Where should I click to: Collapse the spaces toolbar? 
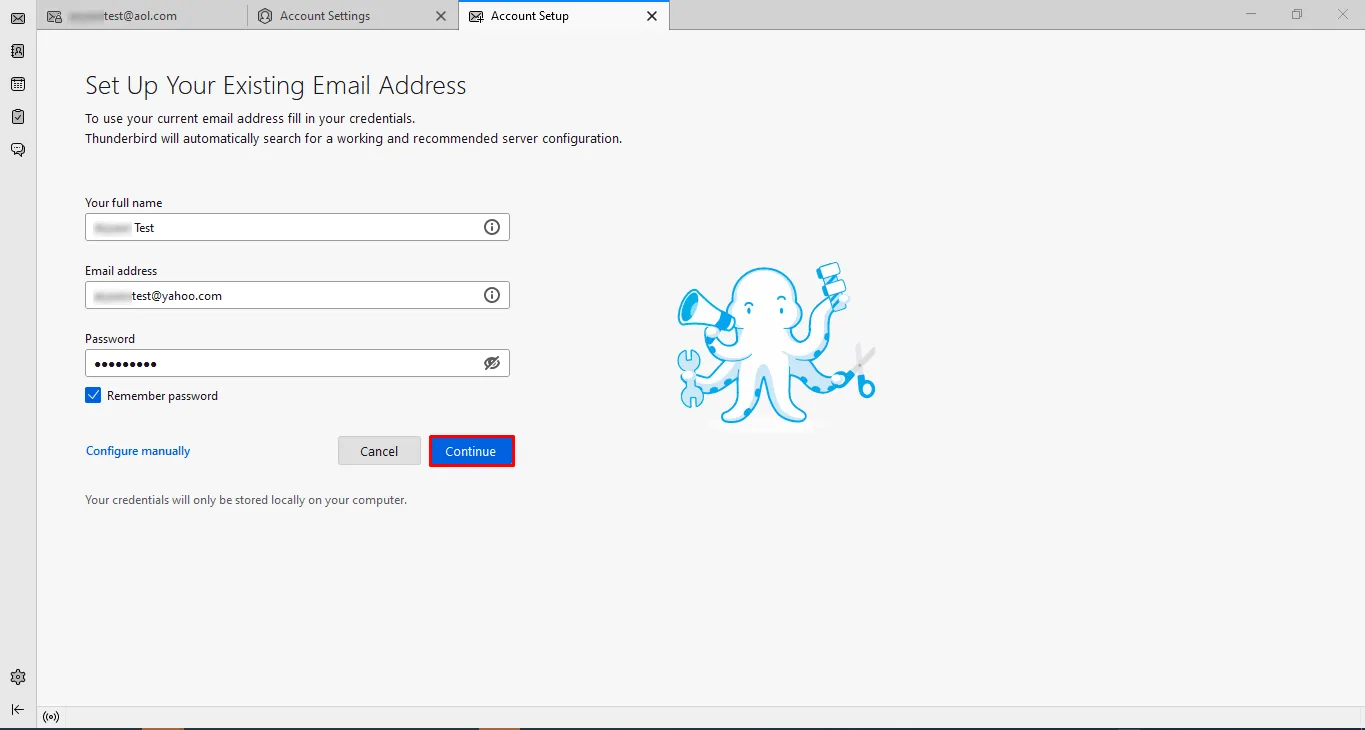tap(17, 709)
